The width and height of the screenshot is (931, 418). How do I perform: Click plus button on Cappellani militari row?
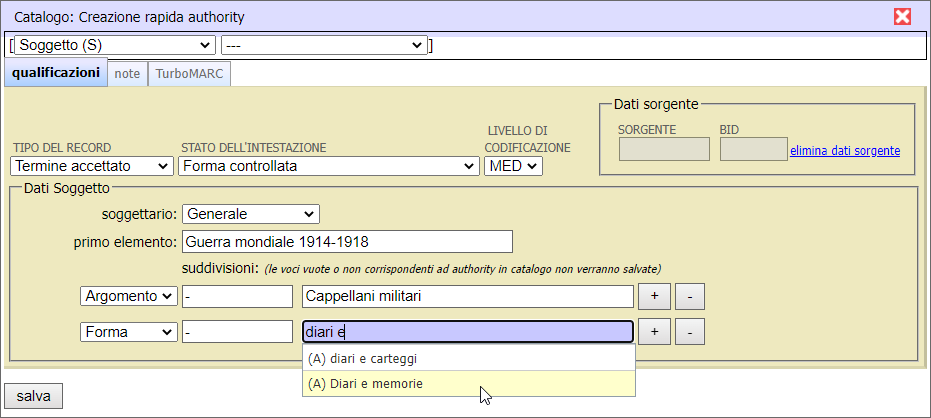(x=654, y=296)
